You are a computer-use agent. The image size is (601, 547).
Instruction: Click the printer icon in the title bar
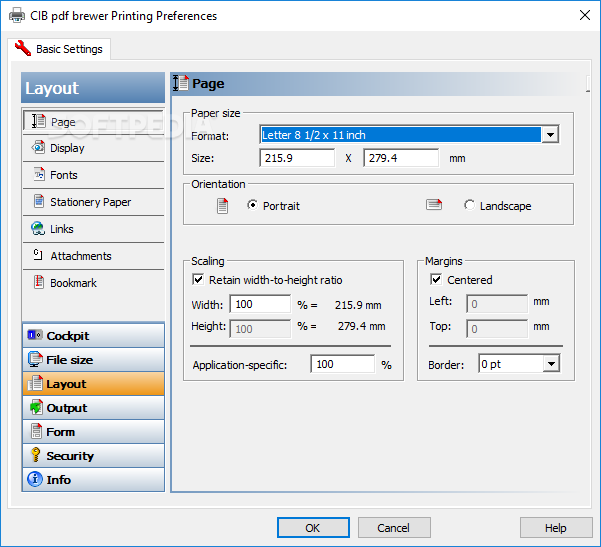point(16,16)
